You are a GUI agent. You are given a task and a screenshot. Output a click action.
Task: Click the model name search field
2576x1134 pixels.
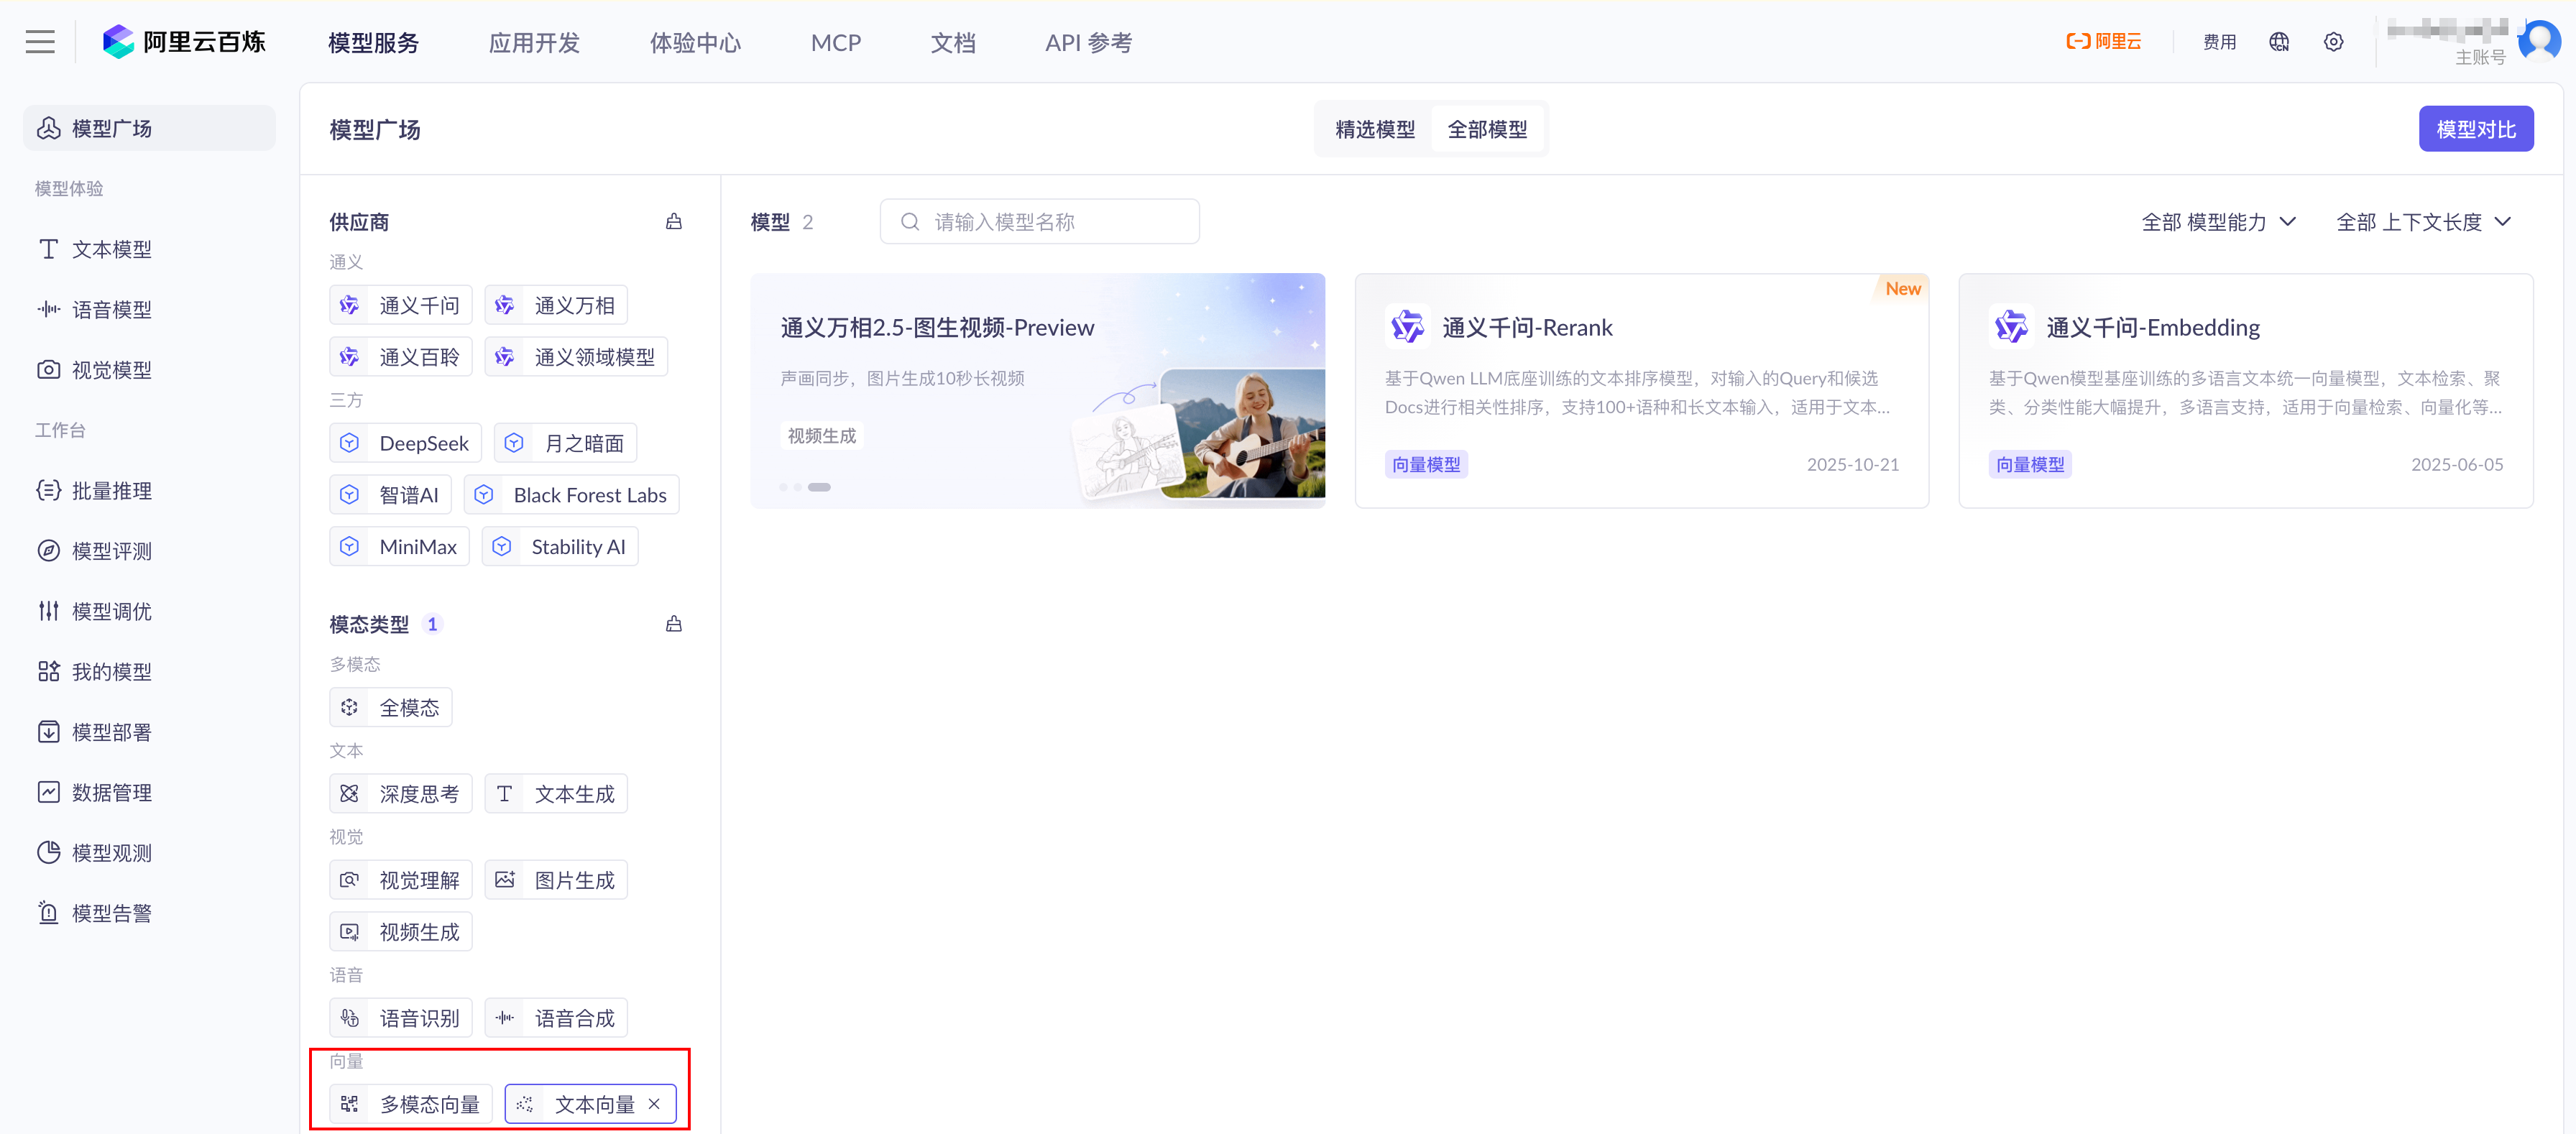click(x=1040, y=221)
